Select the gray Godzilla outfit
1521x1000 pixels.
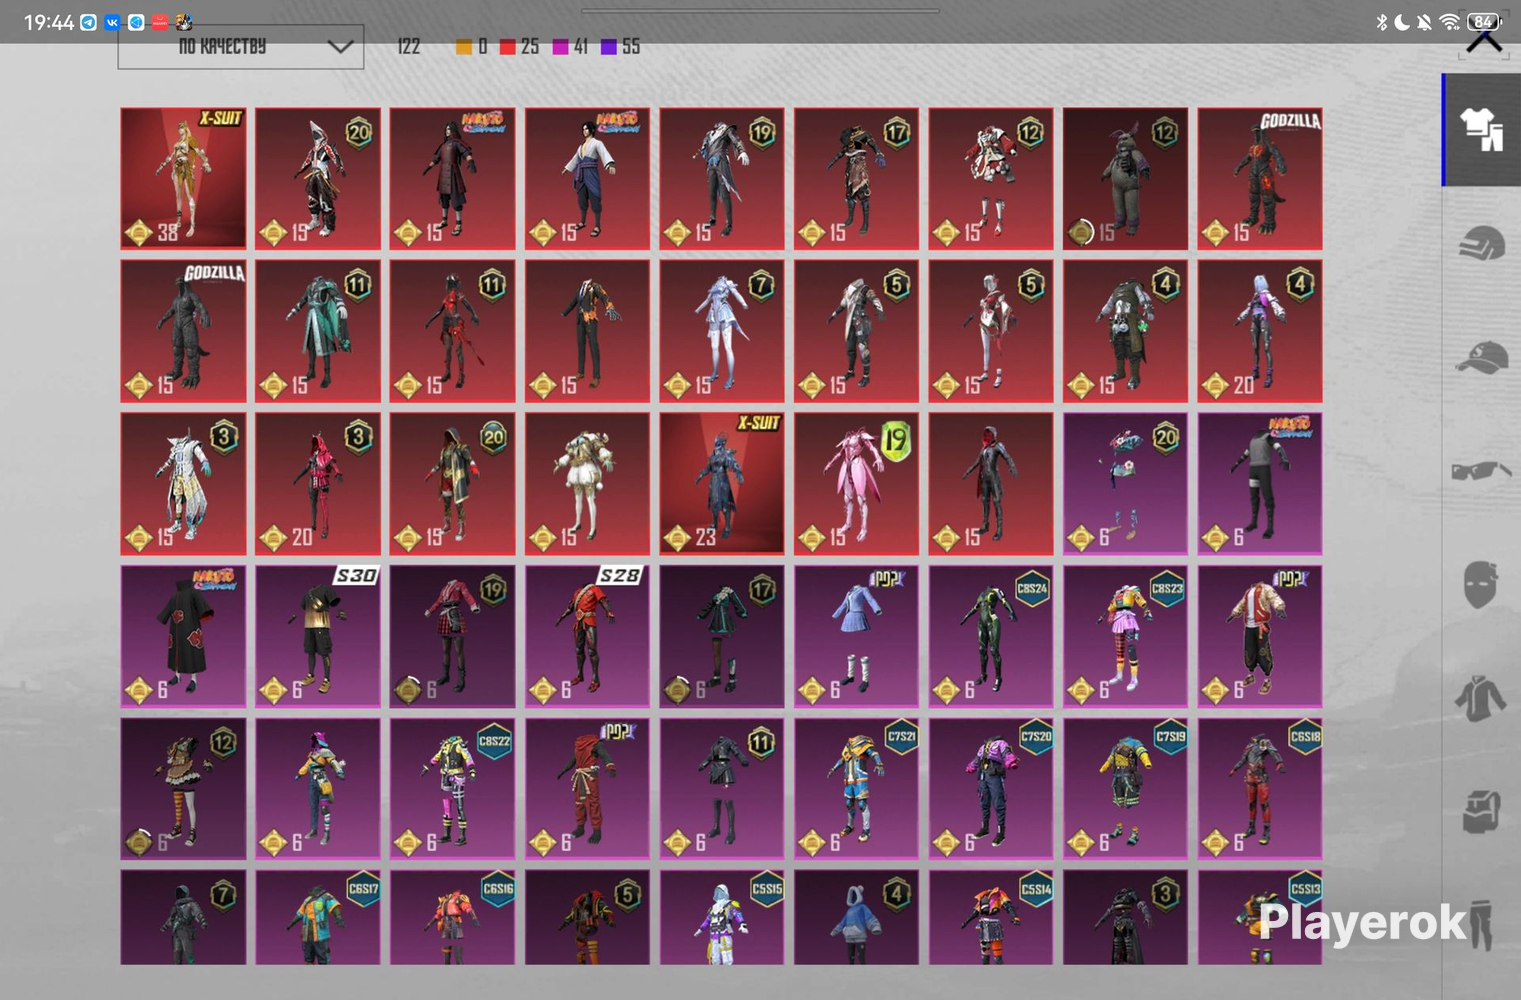183,331
